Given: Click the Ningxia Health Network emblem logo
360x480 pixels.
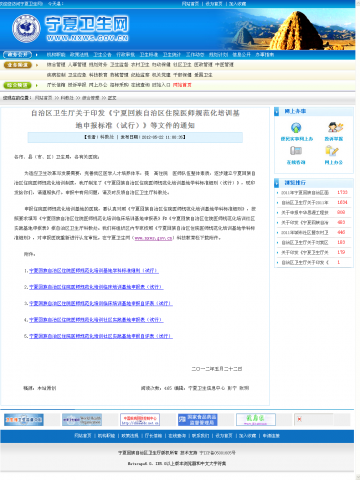Looking at the screenshot, I should 26,29.
